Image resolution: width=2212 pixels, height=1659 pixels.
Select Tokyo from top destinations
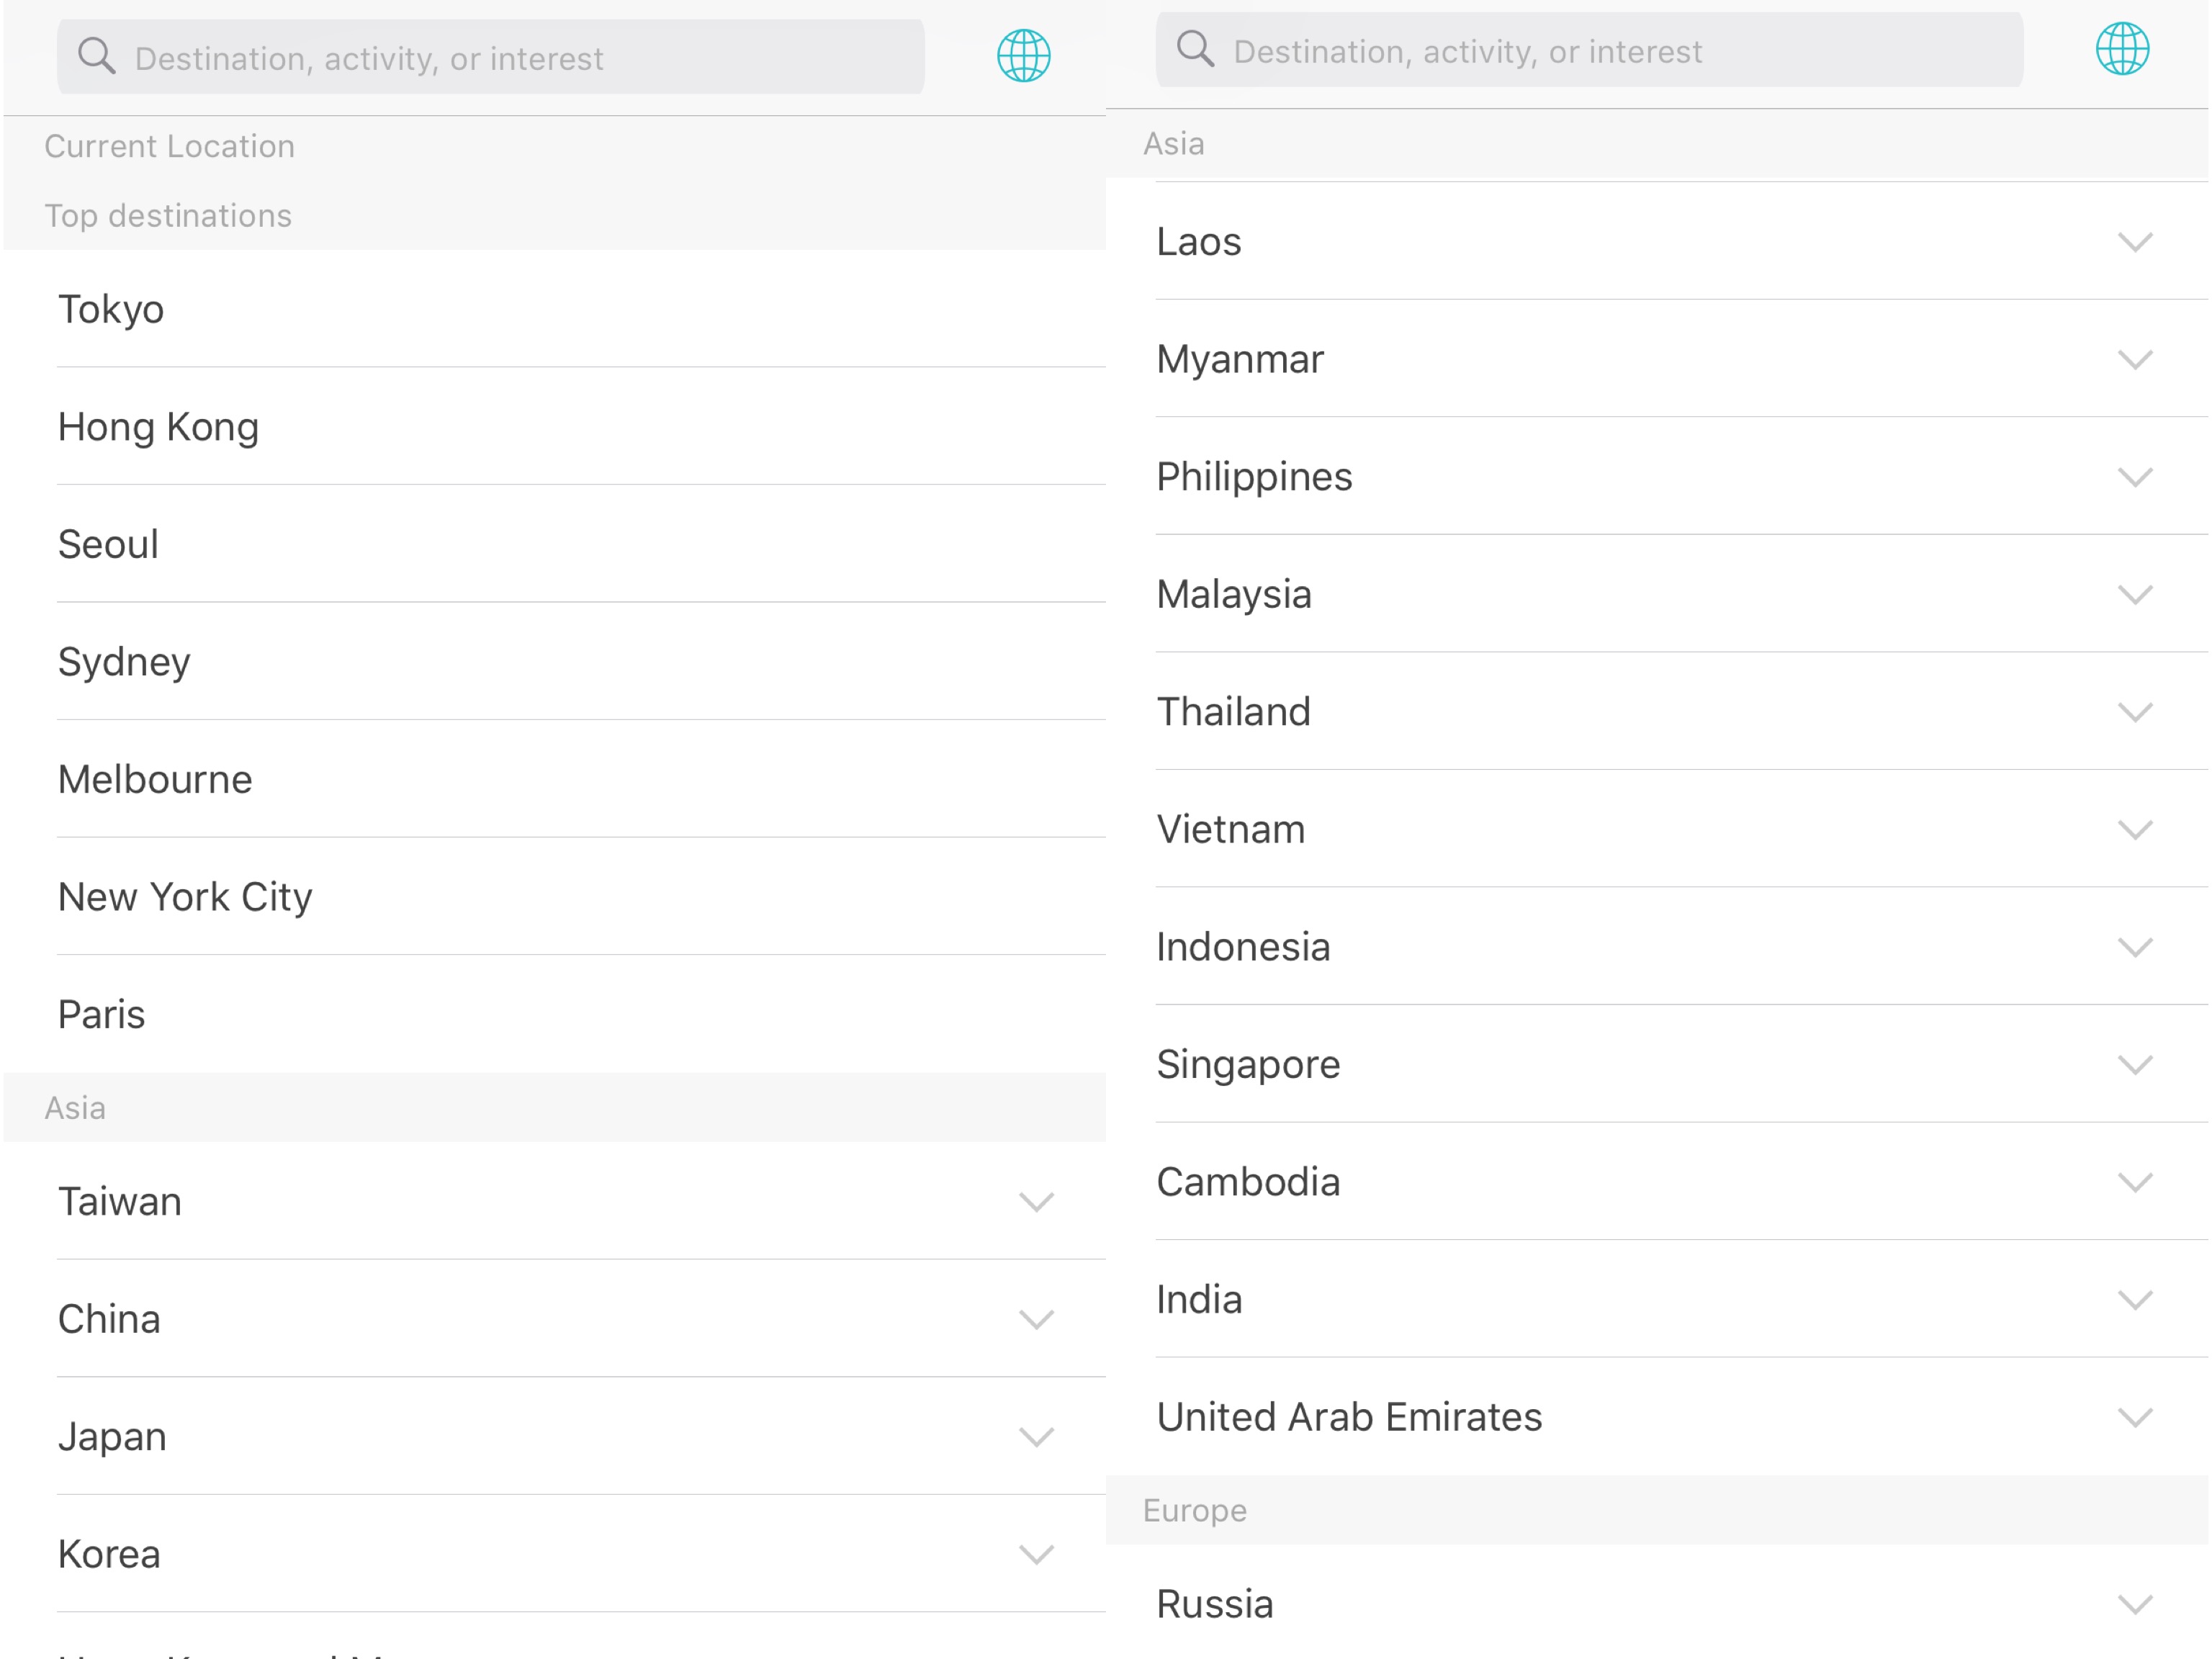tap(111, 309)
